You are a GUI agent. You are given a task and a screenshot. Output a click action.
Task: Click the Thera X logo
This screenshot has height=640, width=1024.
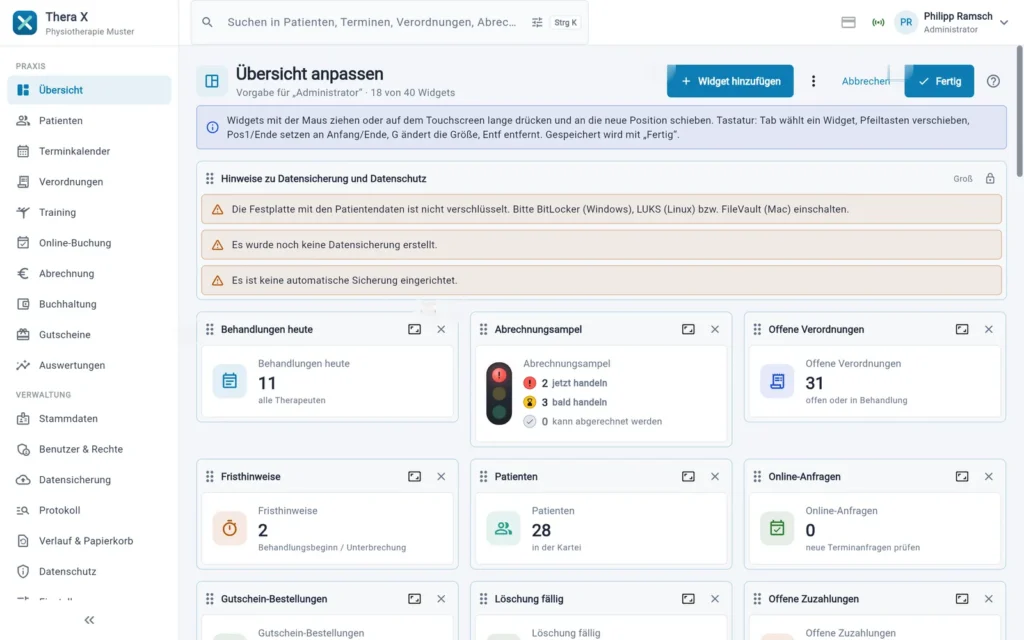(25, 22)
